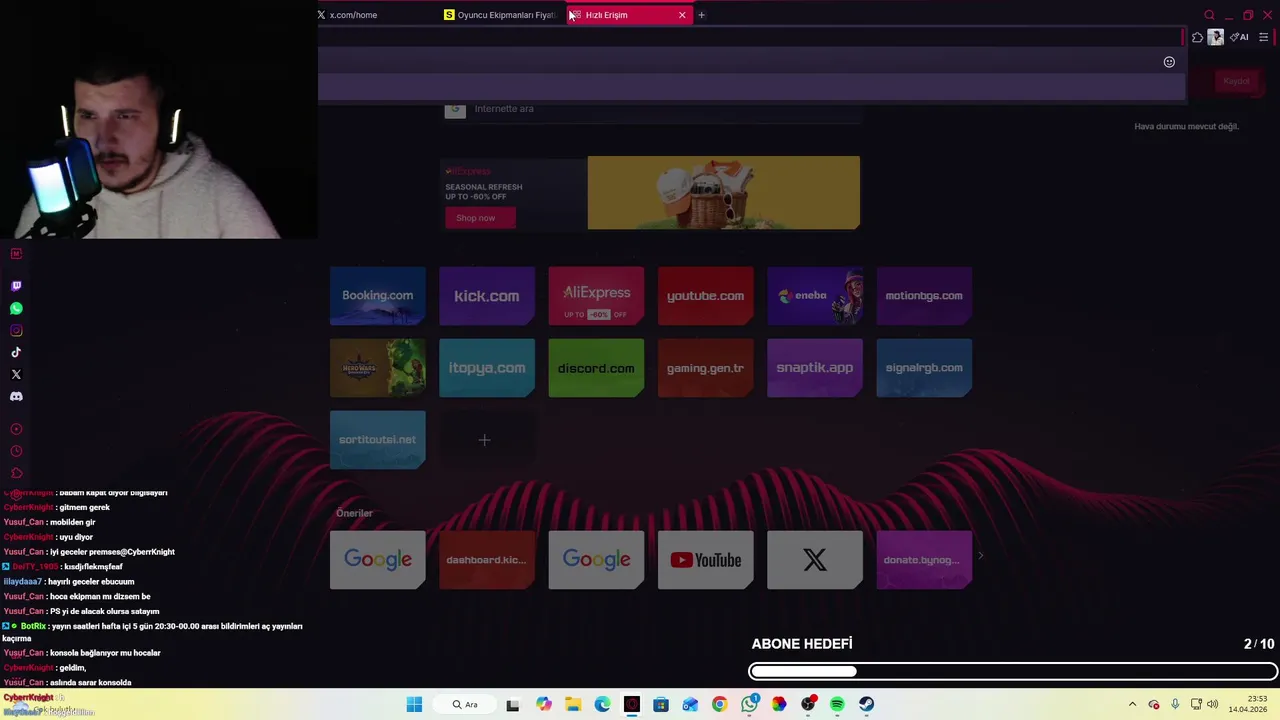Open File Explorer from the taskbar
1280x720 pixels.
click(573, 704)
